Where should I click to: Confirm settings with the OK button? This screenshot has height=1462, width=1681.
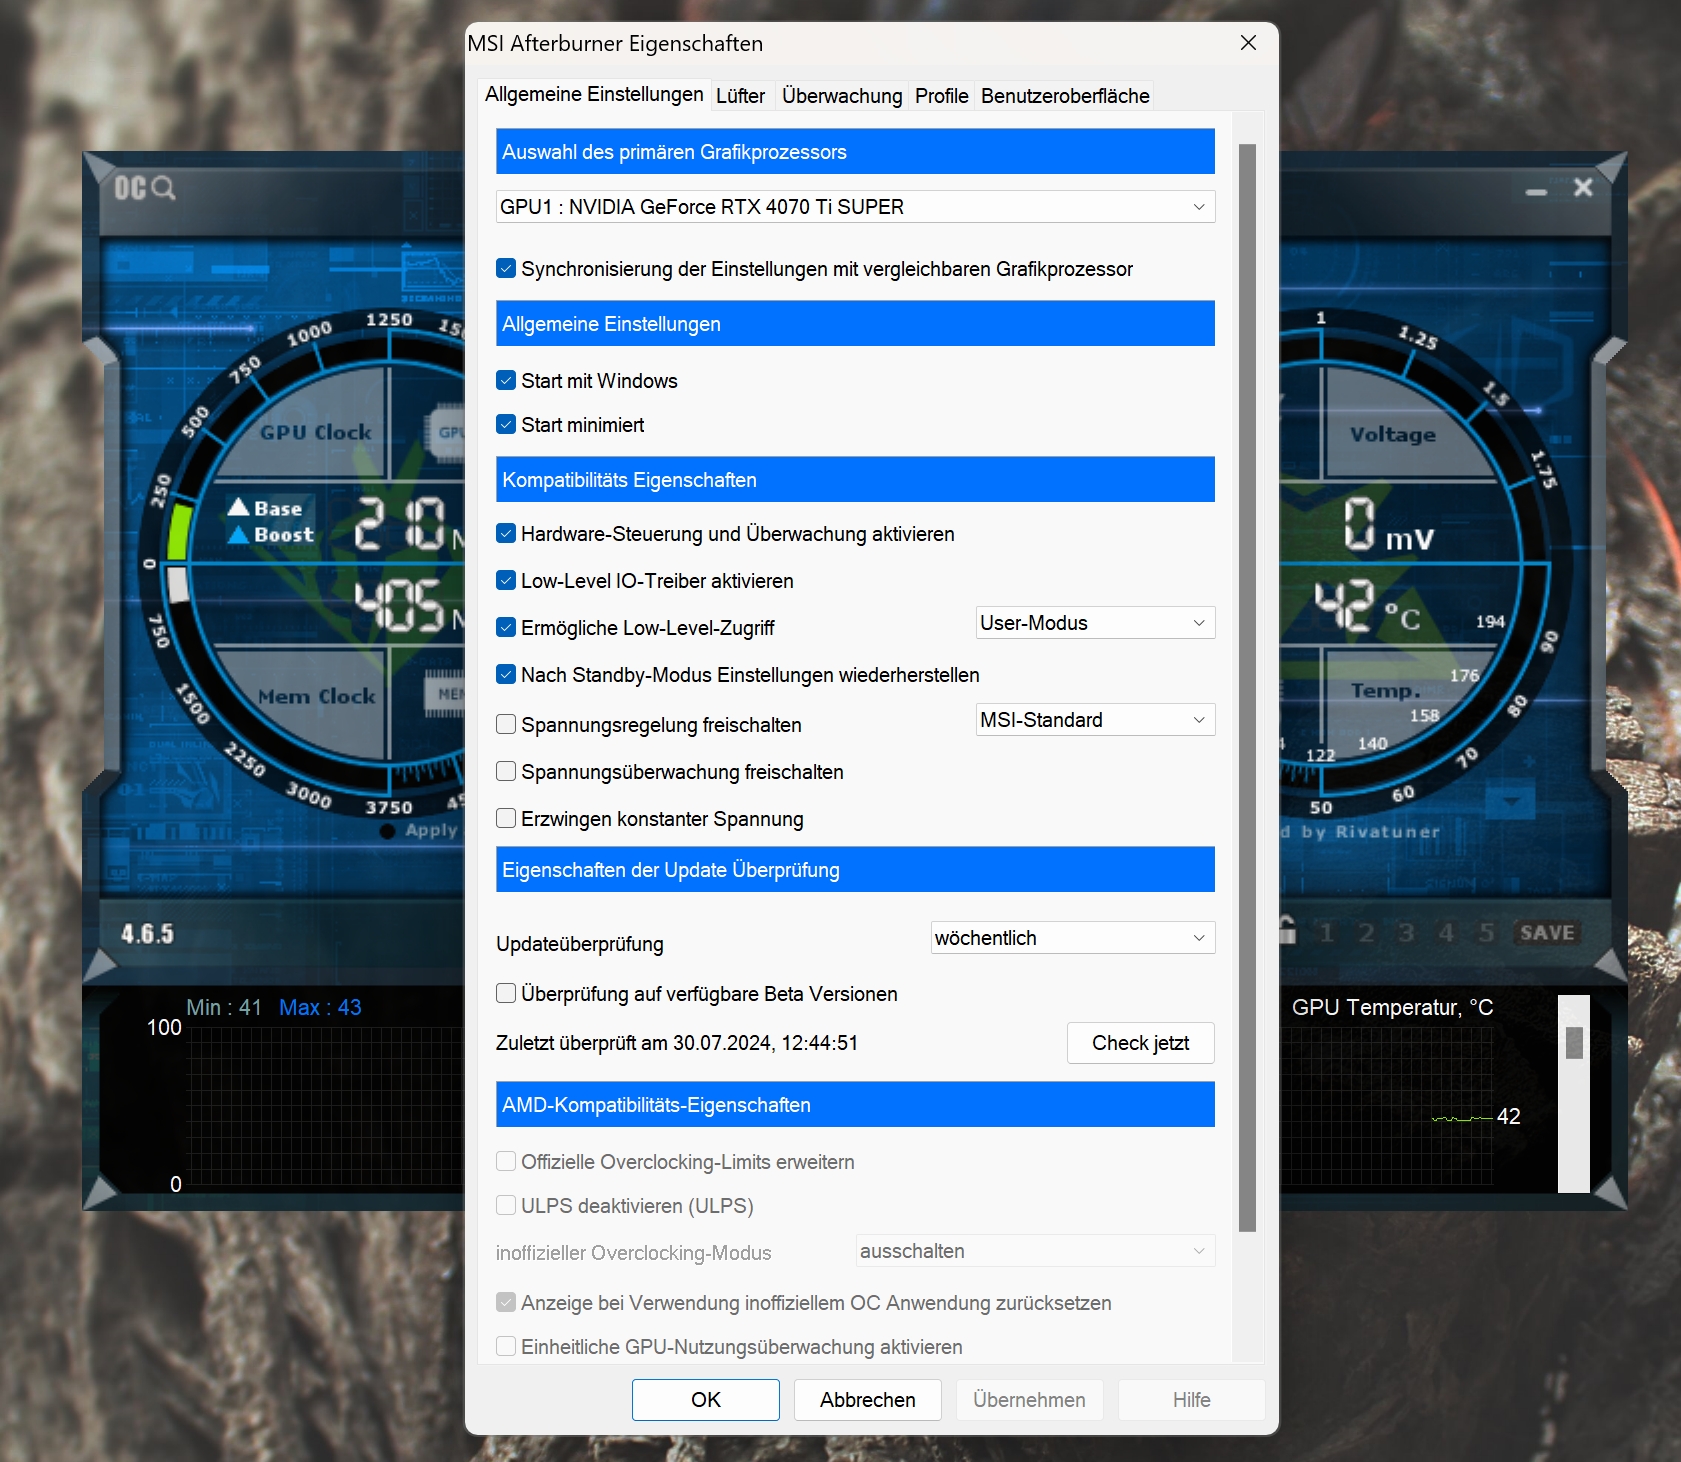706,1400
